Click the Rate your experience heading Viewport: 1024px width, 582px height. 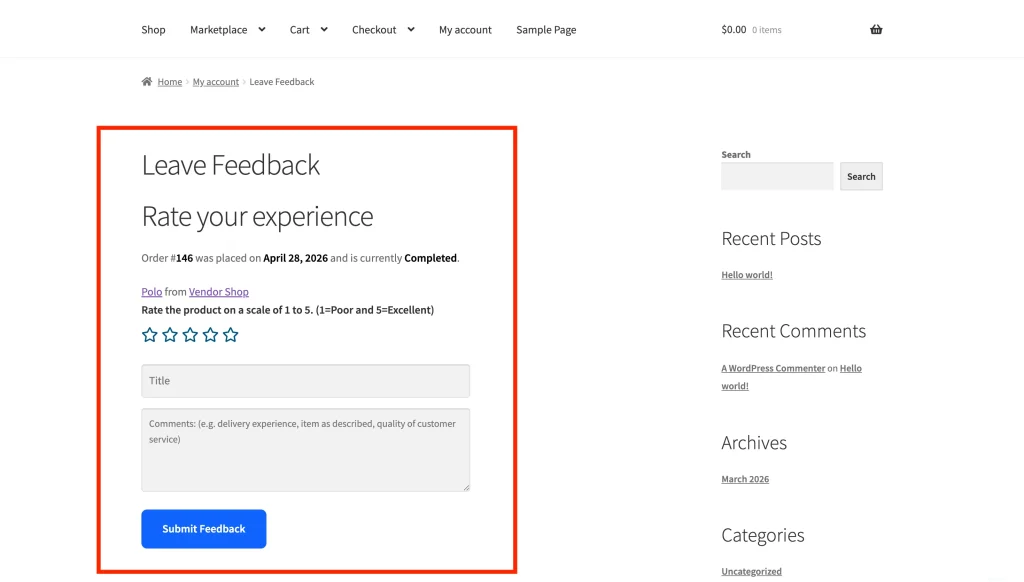click(257, 216)
